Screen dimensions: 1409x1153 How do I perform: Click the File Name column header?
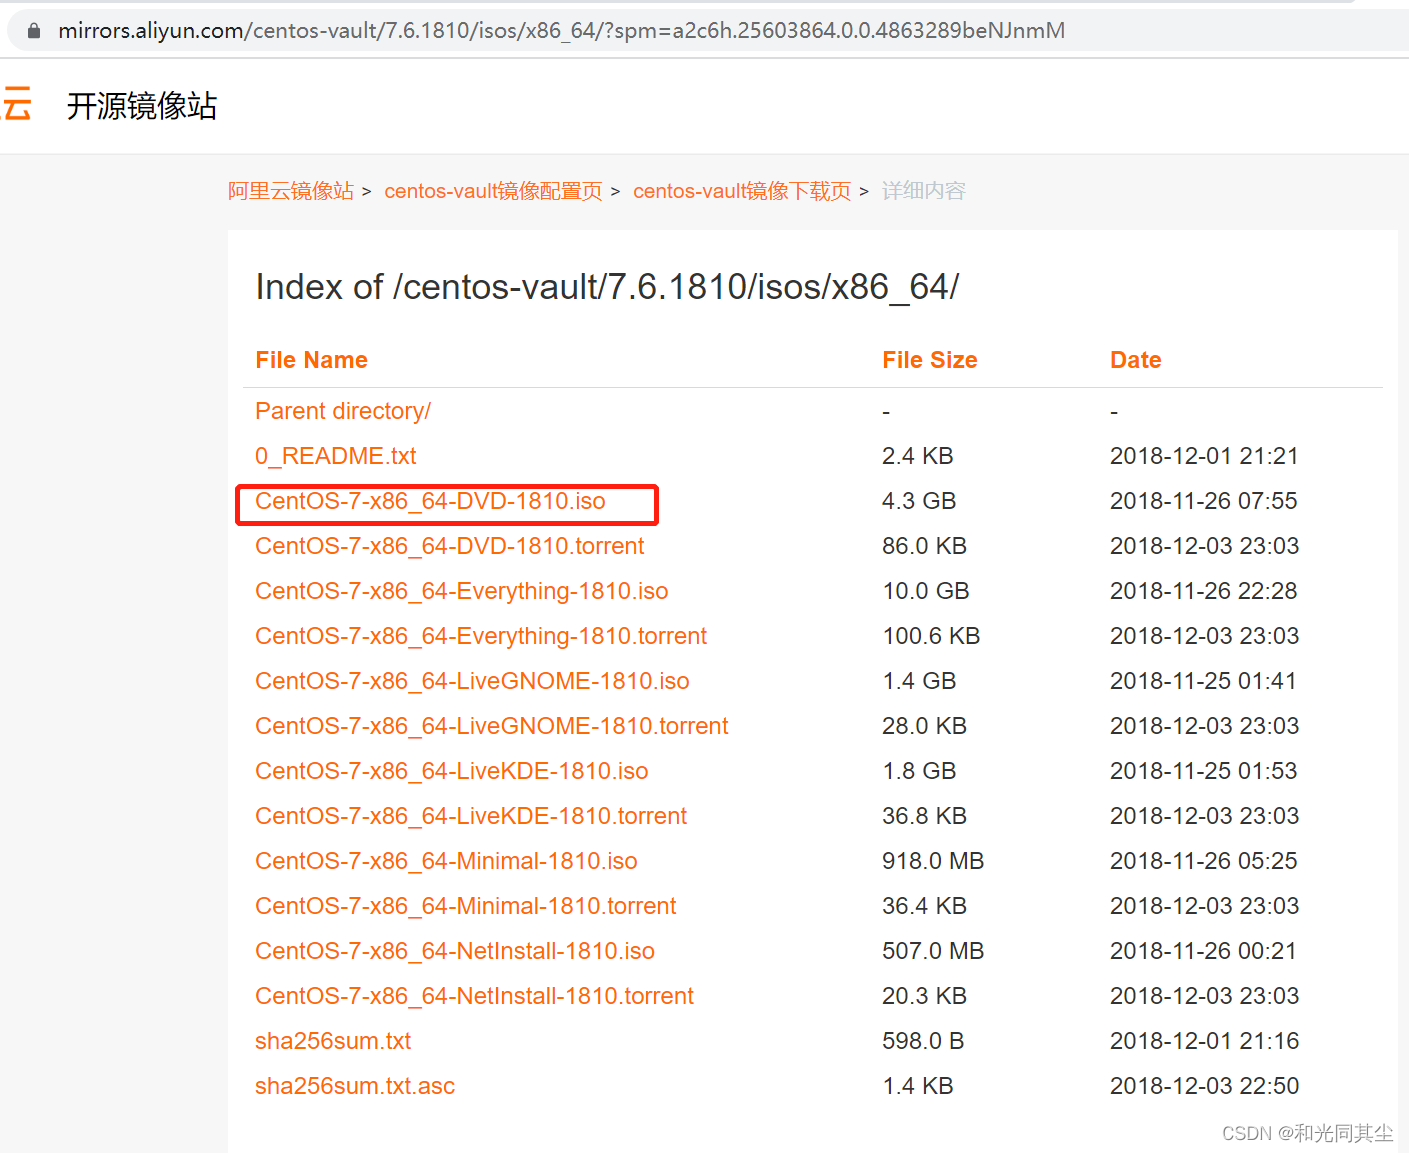click(x=311, y=360)
